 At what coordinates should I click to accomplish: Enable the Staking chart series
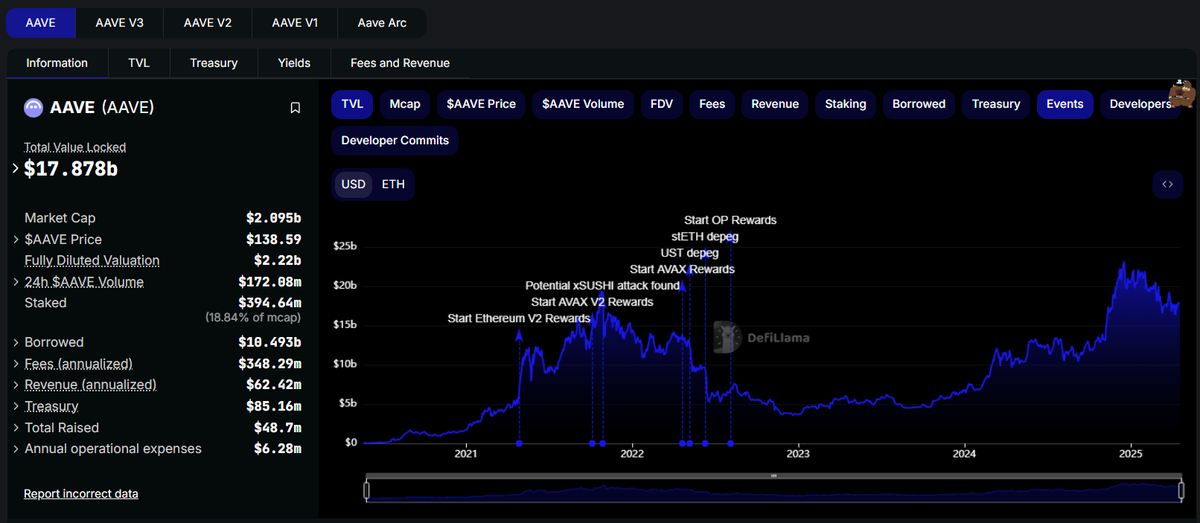click(x=846, y=104)
